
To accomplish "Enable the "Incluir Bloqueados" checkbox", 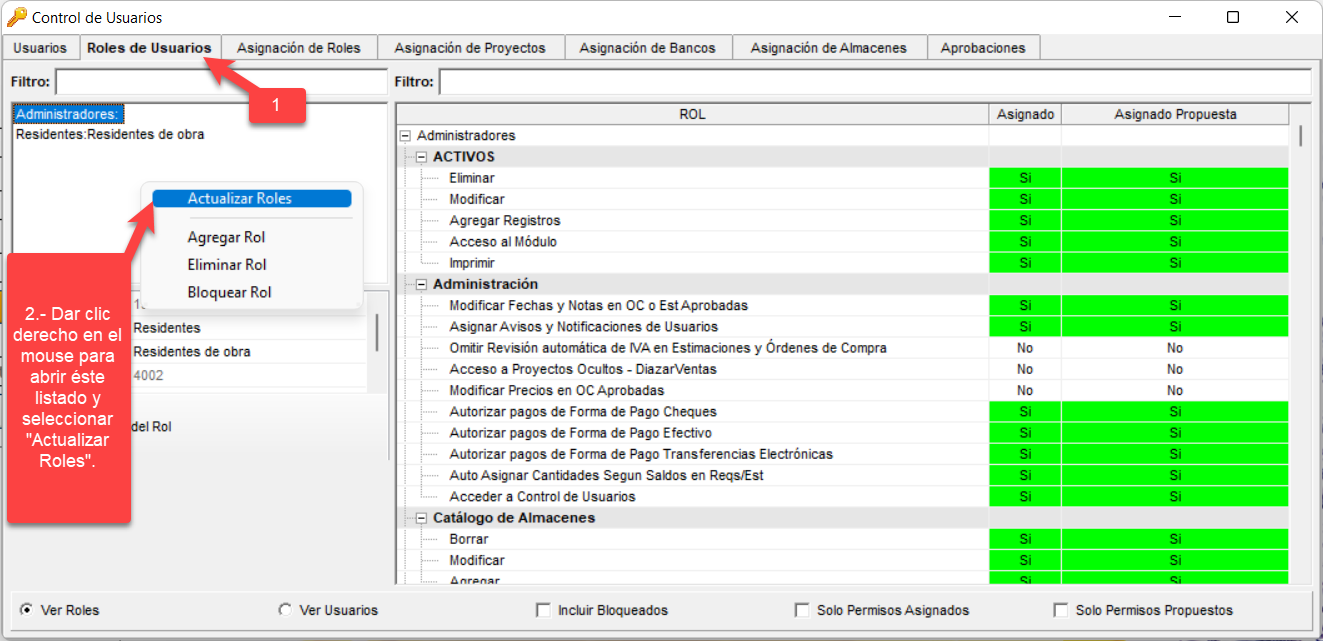I will pyautogui.click(x=543, y=610).
